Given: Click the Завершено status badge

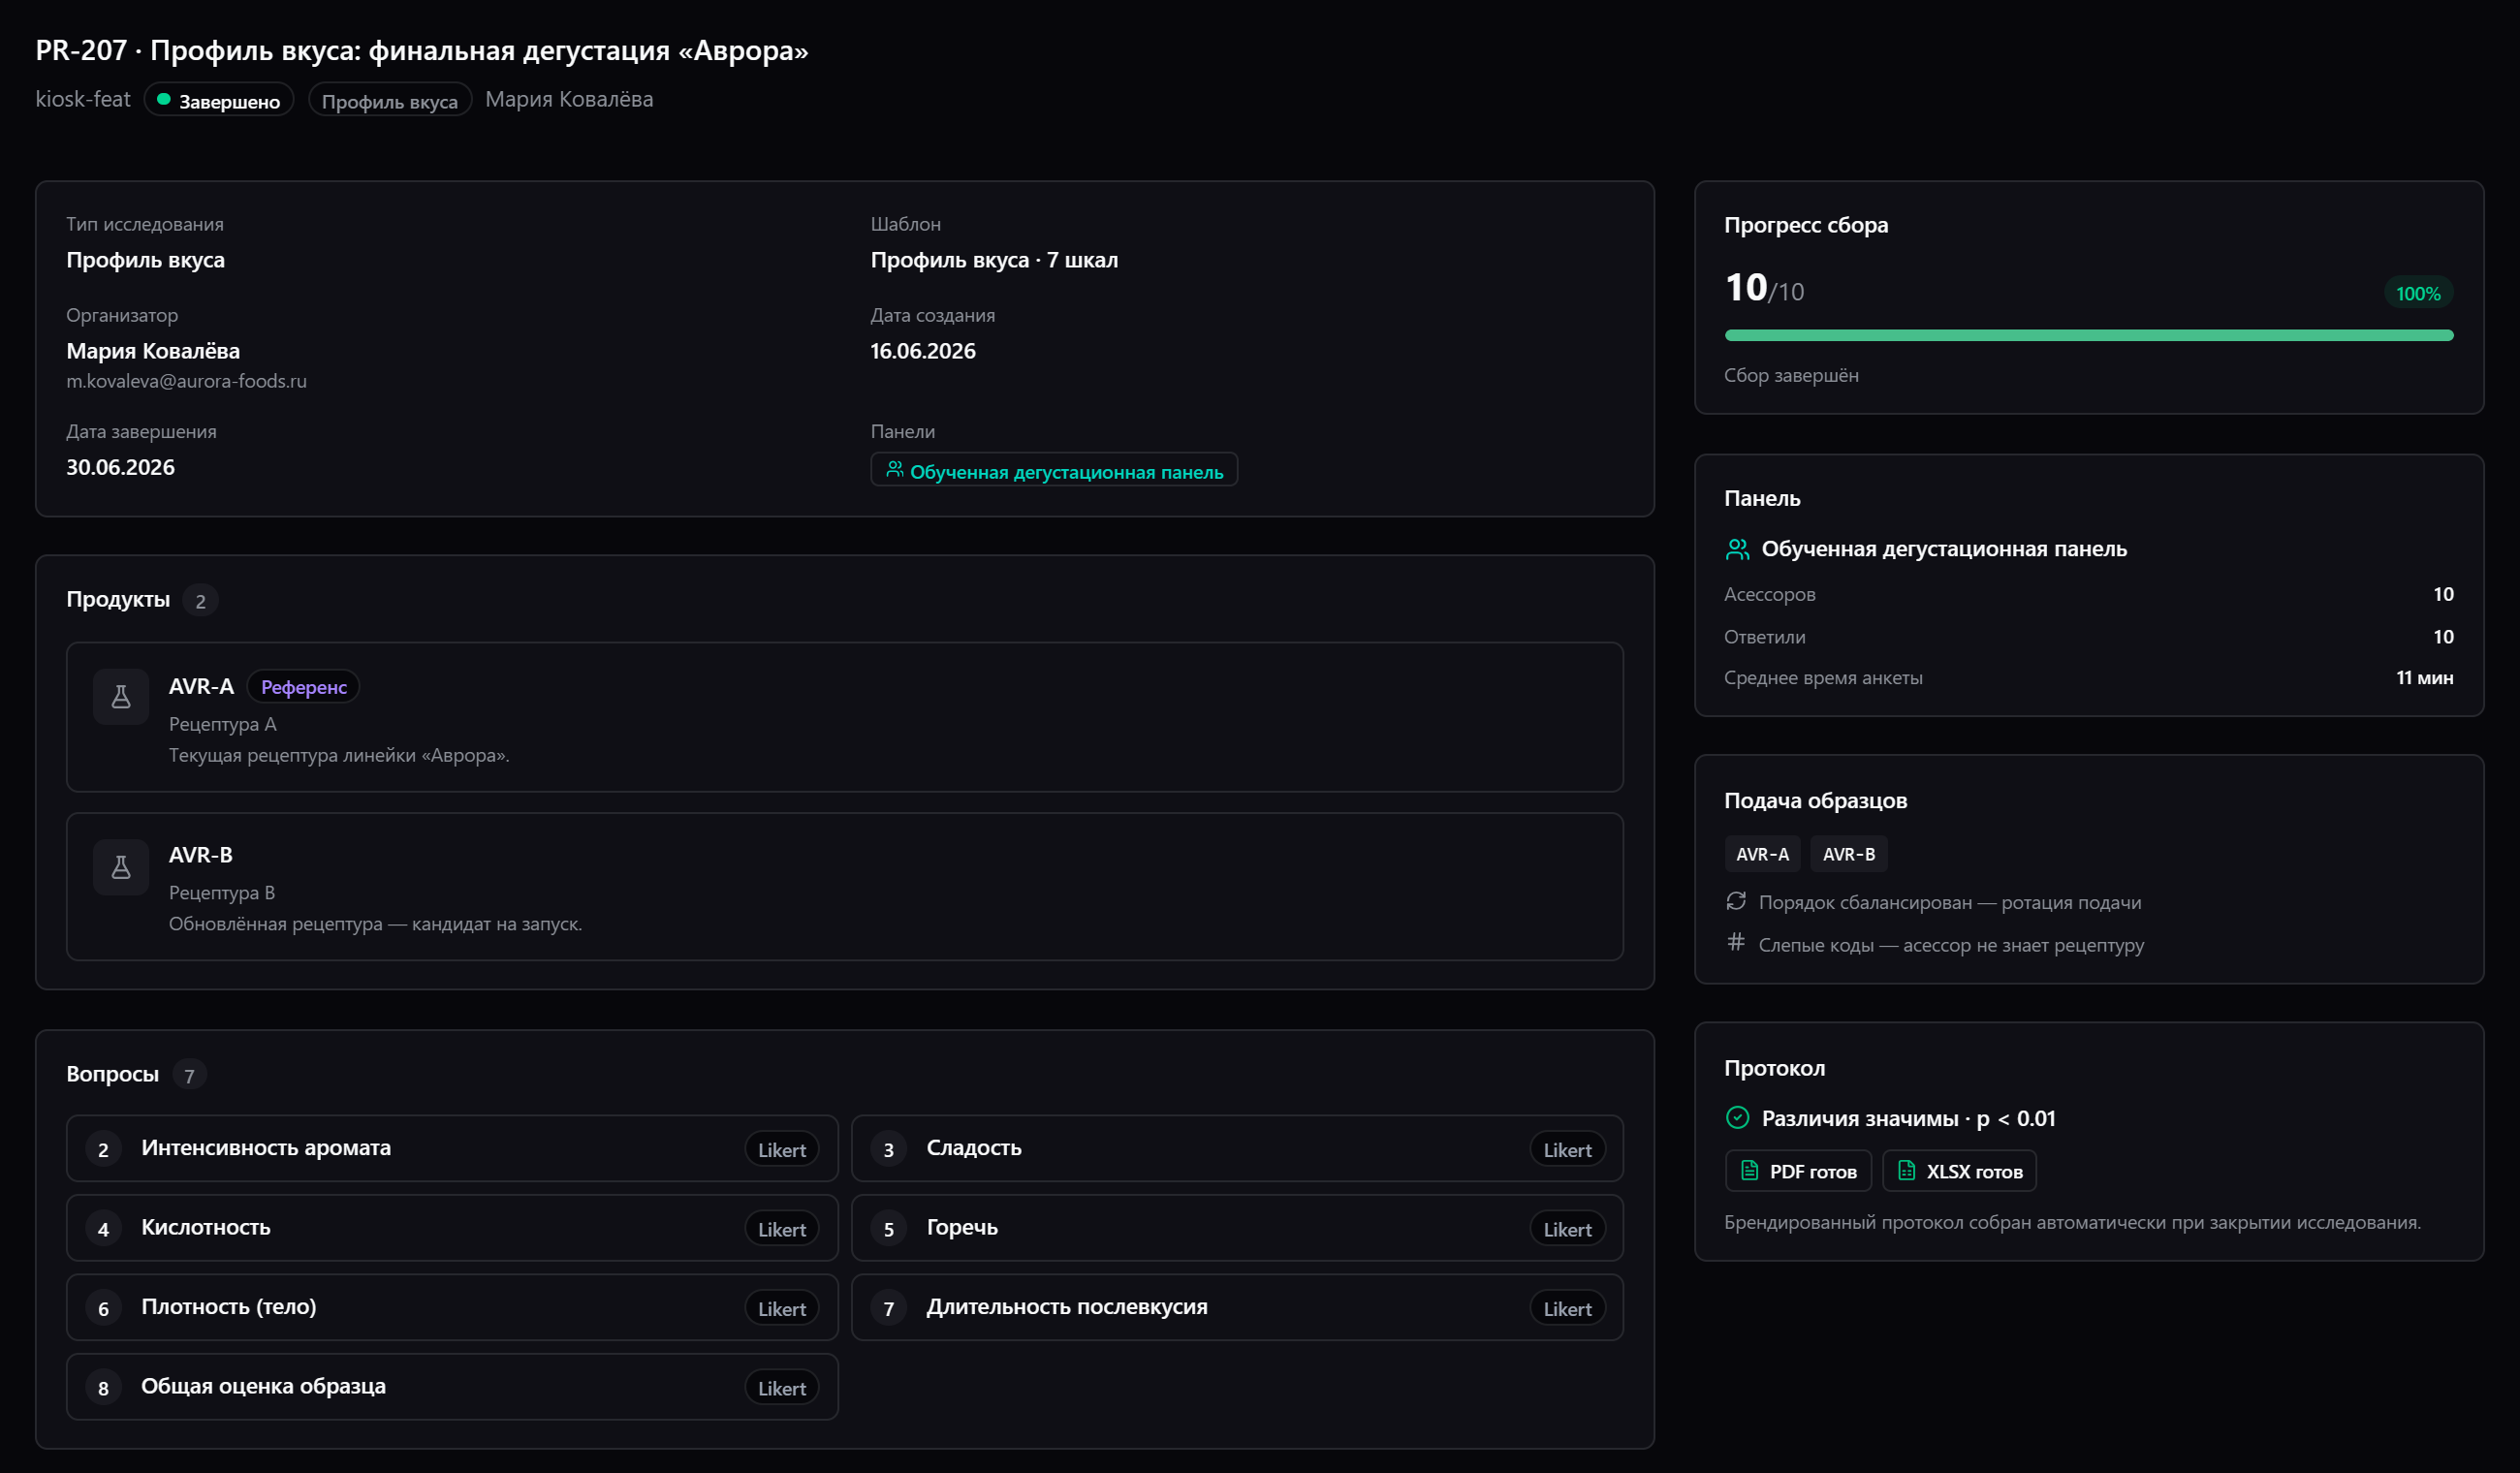Looking at the screenshot, I should (219, 100).
